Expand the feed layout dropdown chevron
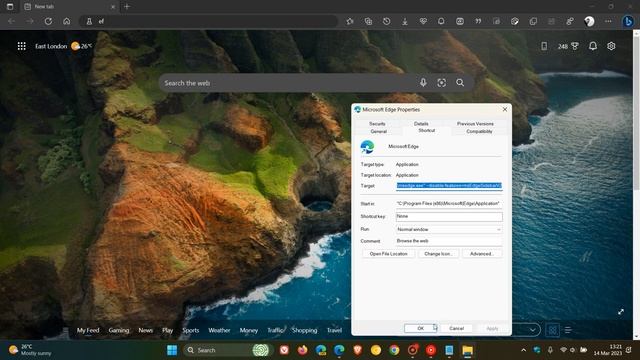The image size is (640, 360). [533, 330]
